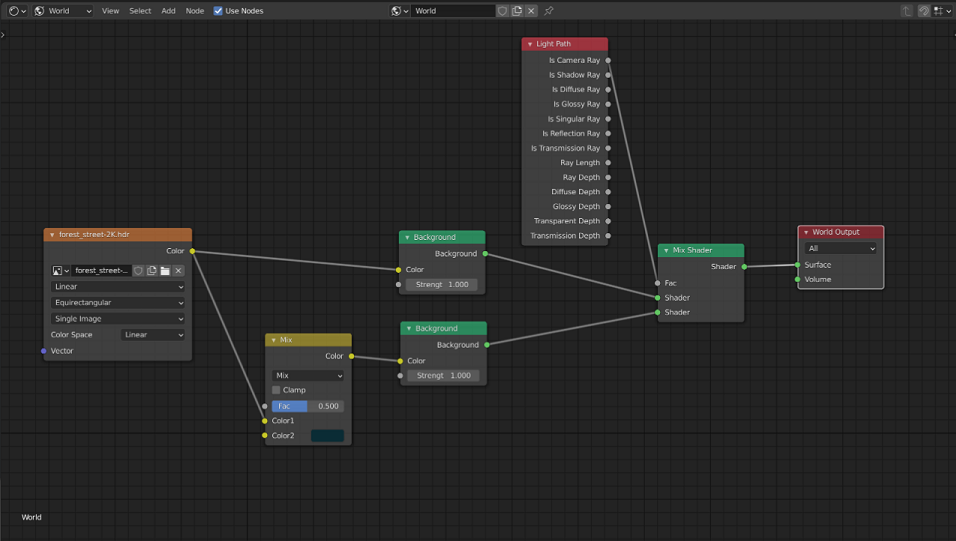The height and width of the screenshot is (541, 956).
Task: Click the Is Glossy Ray output socket
Action: coord(608,104)
